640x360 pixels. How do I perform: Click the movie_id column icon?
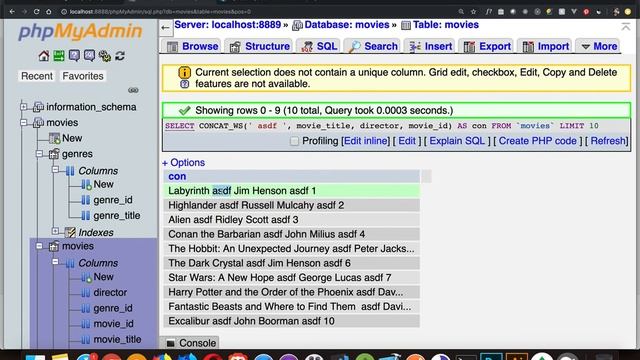[85, 324]
